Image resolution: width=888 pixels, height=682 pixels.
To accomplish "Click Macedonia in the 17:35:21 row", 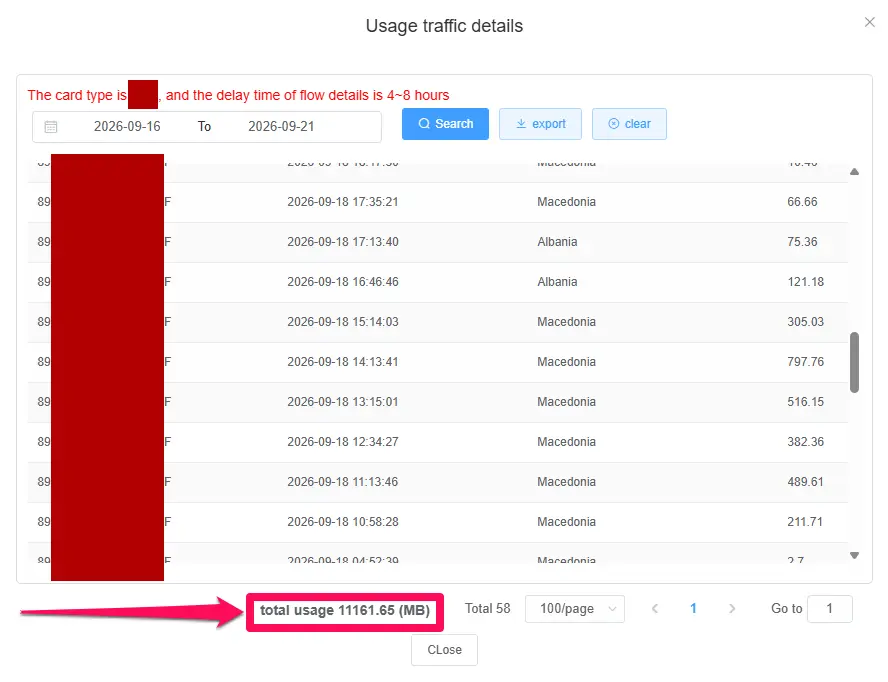I will pyautogui.click(x=566, y=202).
